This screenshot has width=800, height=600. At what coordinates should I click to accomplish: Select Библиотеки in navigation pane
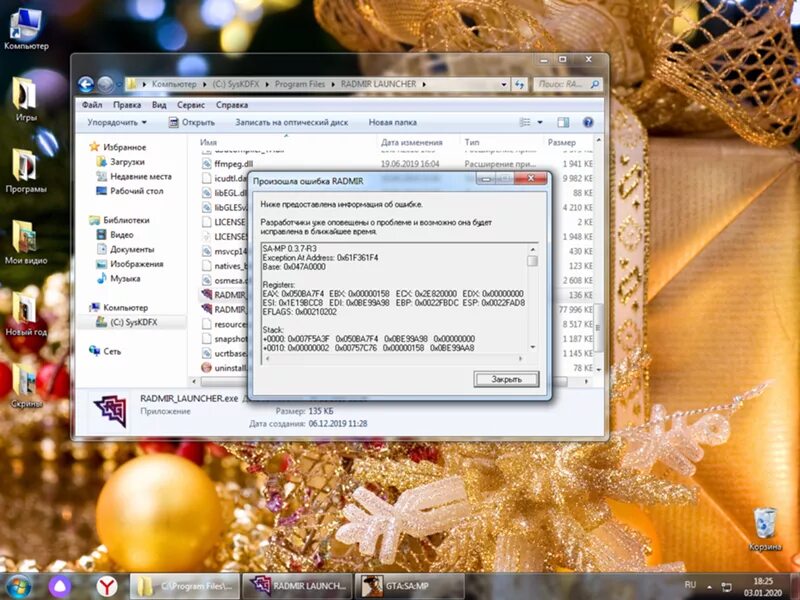[x=119, y=220]
